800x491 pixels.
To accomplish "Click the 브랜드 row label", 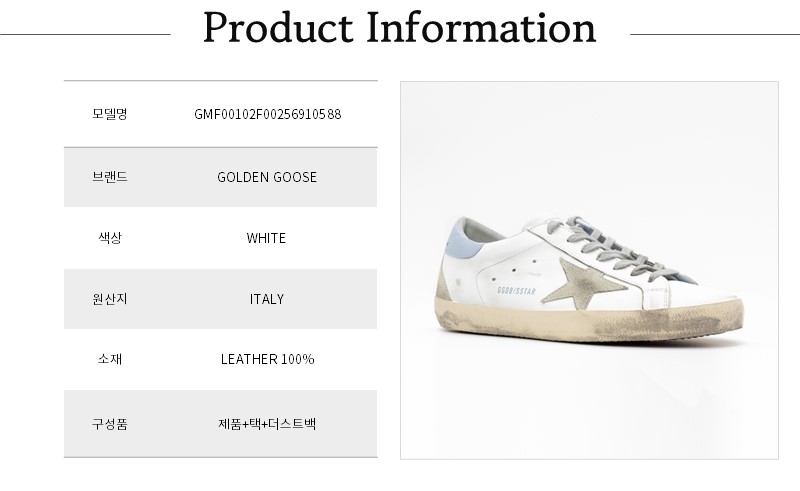I will click(109, 177).
